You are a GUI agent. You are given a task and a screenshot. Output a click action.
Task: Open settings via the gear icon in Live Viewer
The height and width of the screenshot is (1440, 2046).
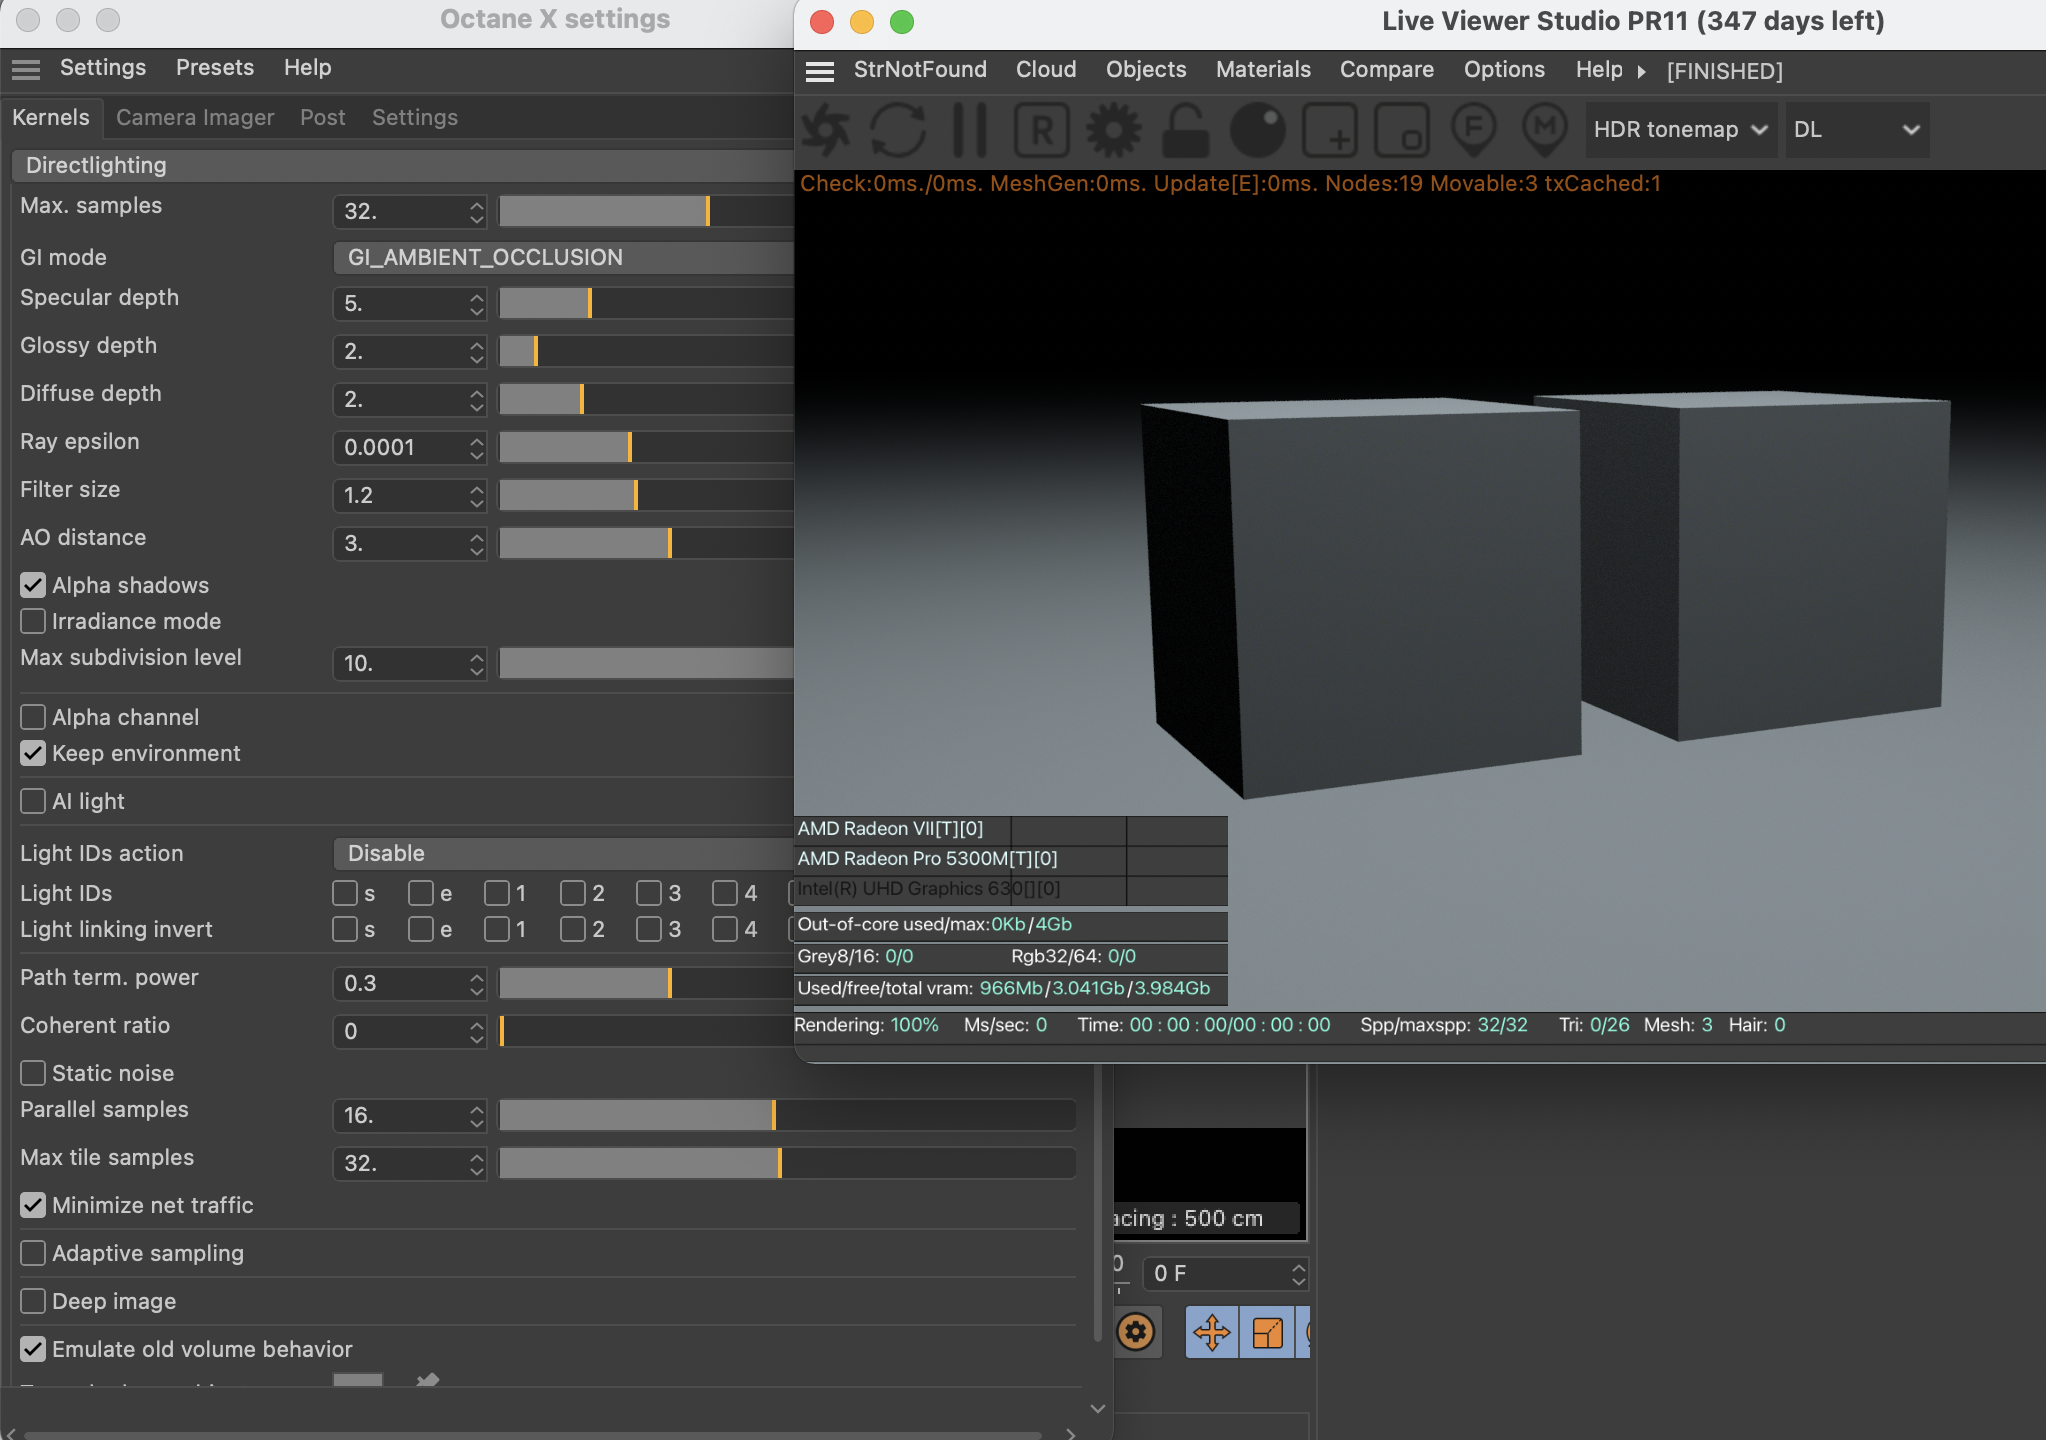[1114, 130]
